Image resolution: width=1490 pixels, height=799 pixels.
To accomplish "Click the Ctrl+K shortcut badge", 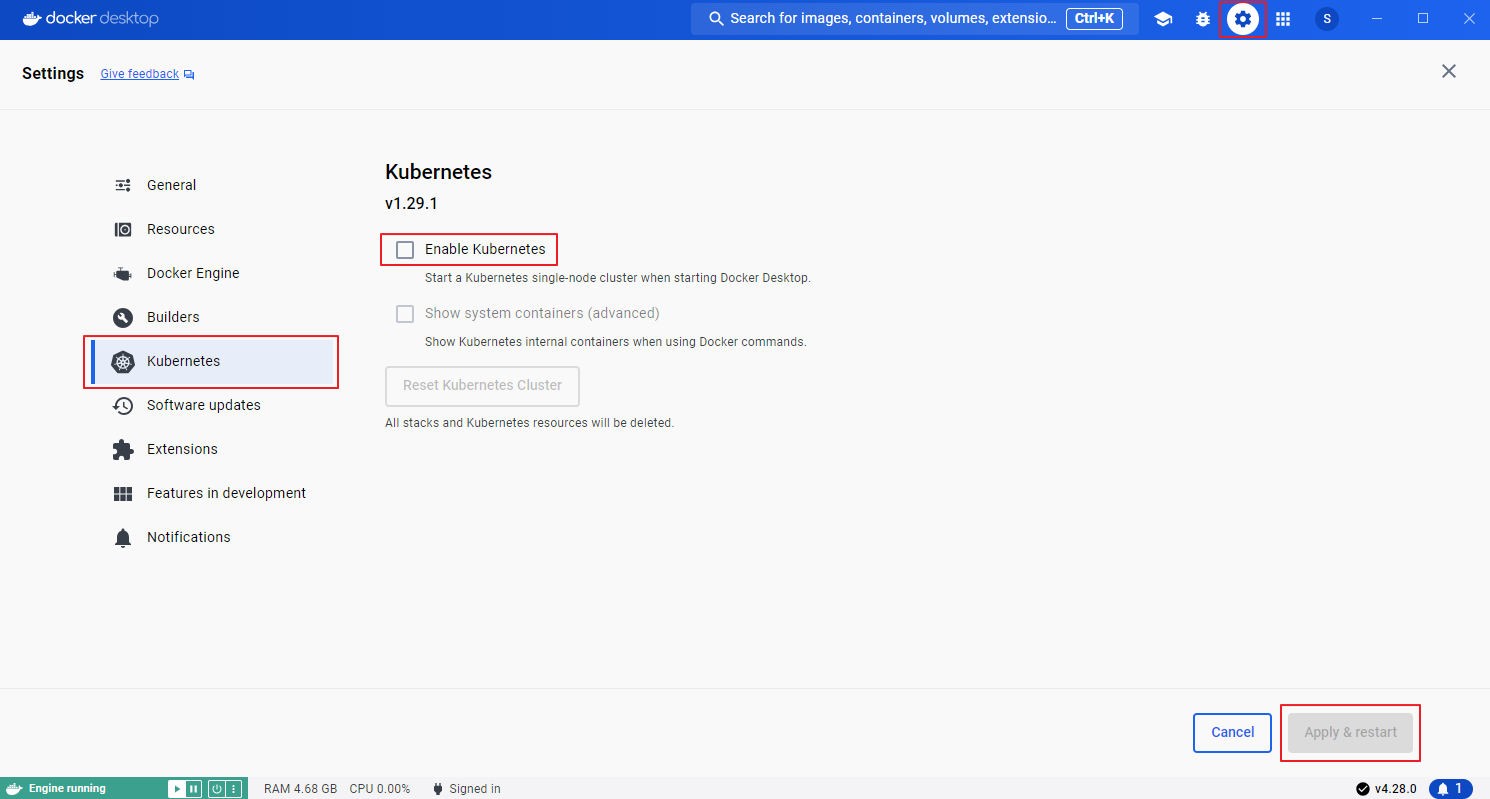I will (x=1095, y=19).
